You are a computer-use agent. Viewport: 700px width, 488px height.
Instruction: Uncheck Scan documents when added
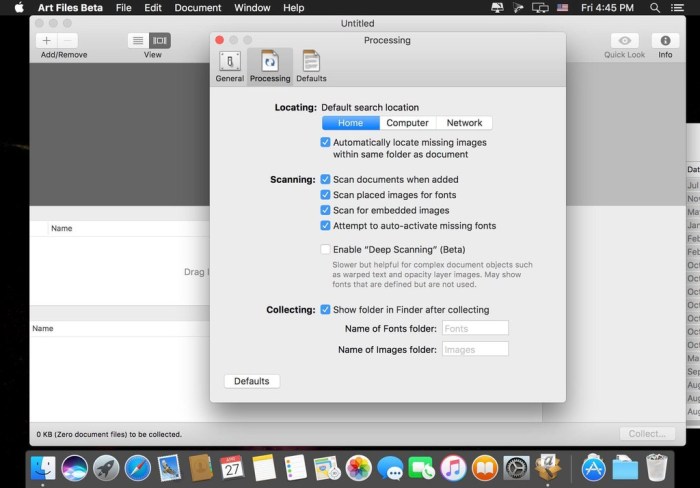325,179
